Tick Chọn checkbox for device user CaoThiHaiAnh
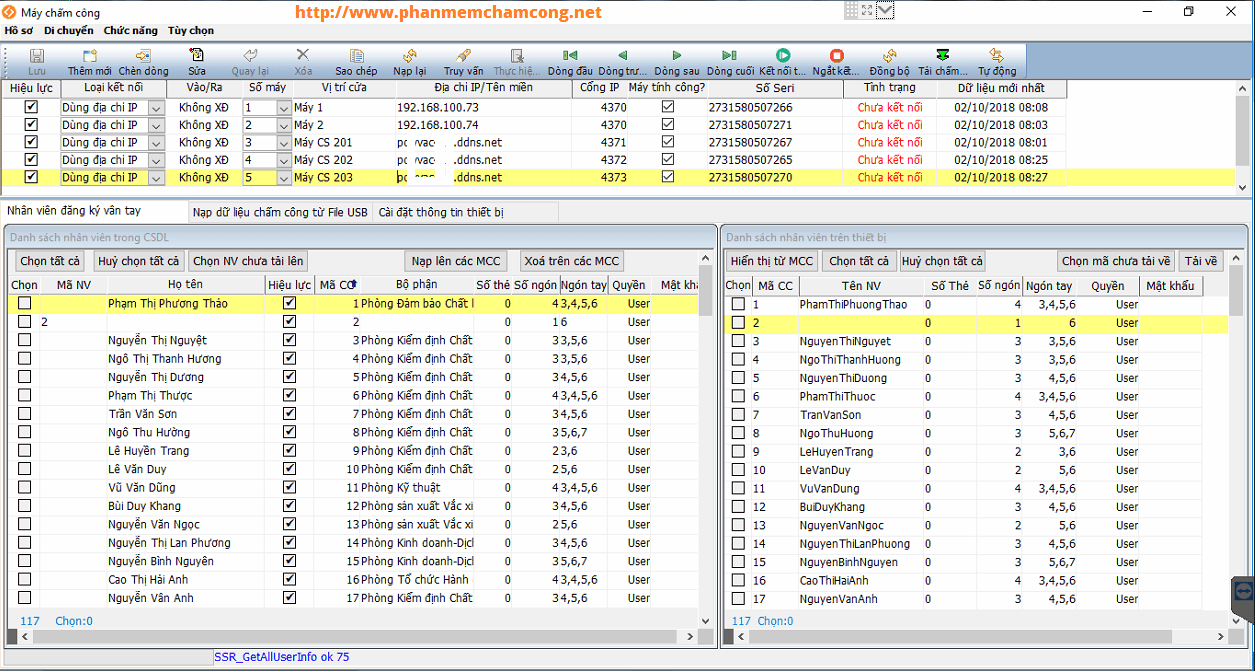Image resolution: width=1255 pixels, height=671 pixels. 738,580
